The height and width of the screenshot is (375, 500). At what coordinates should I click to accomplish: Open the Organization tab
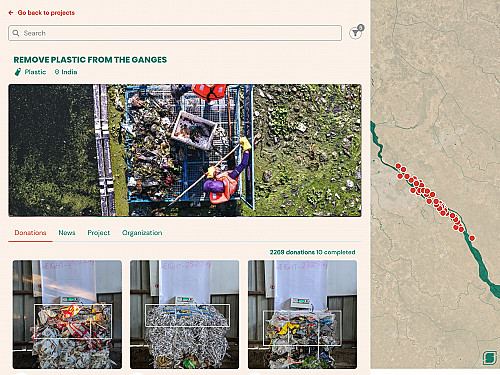pyautogui.click(x=142, y=233)
